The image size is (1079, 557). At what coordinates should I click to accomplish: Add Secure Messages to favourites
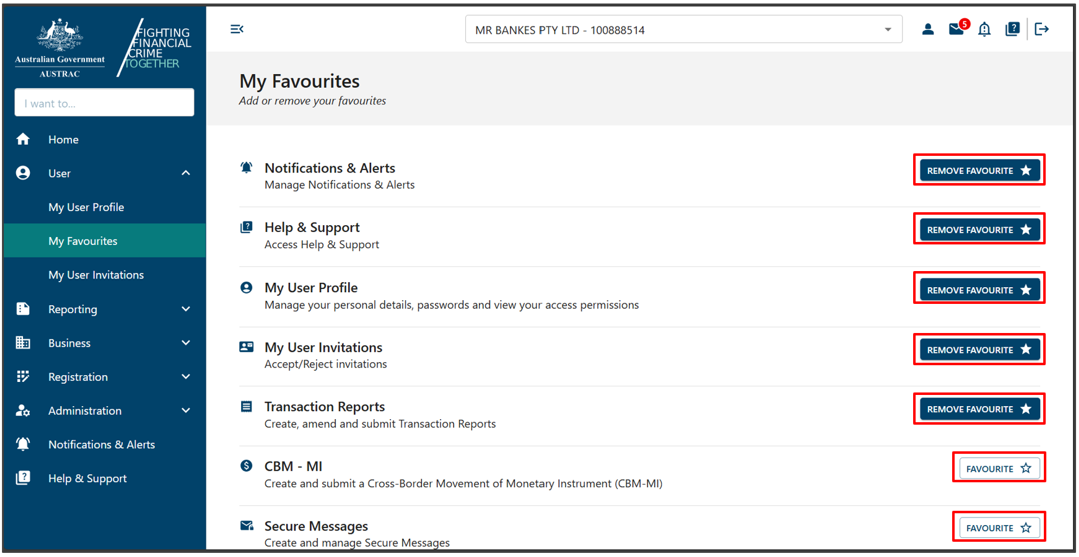[999, 527]
